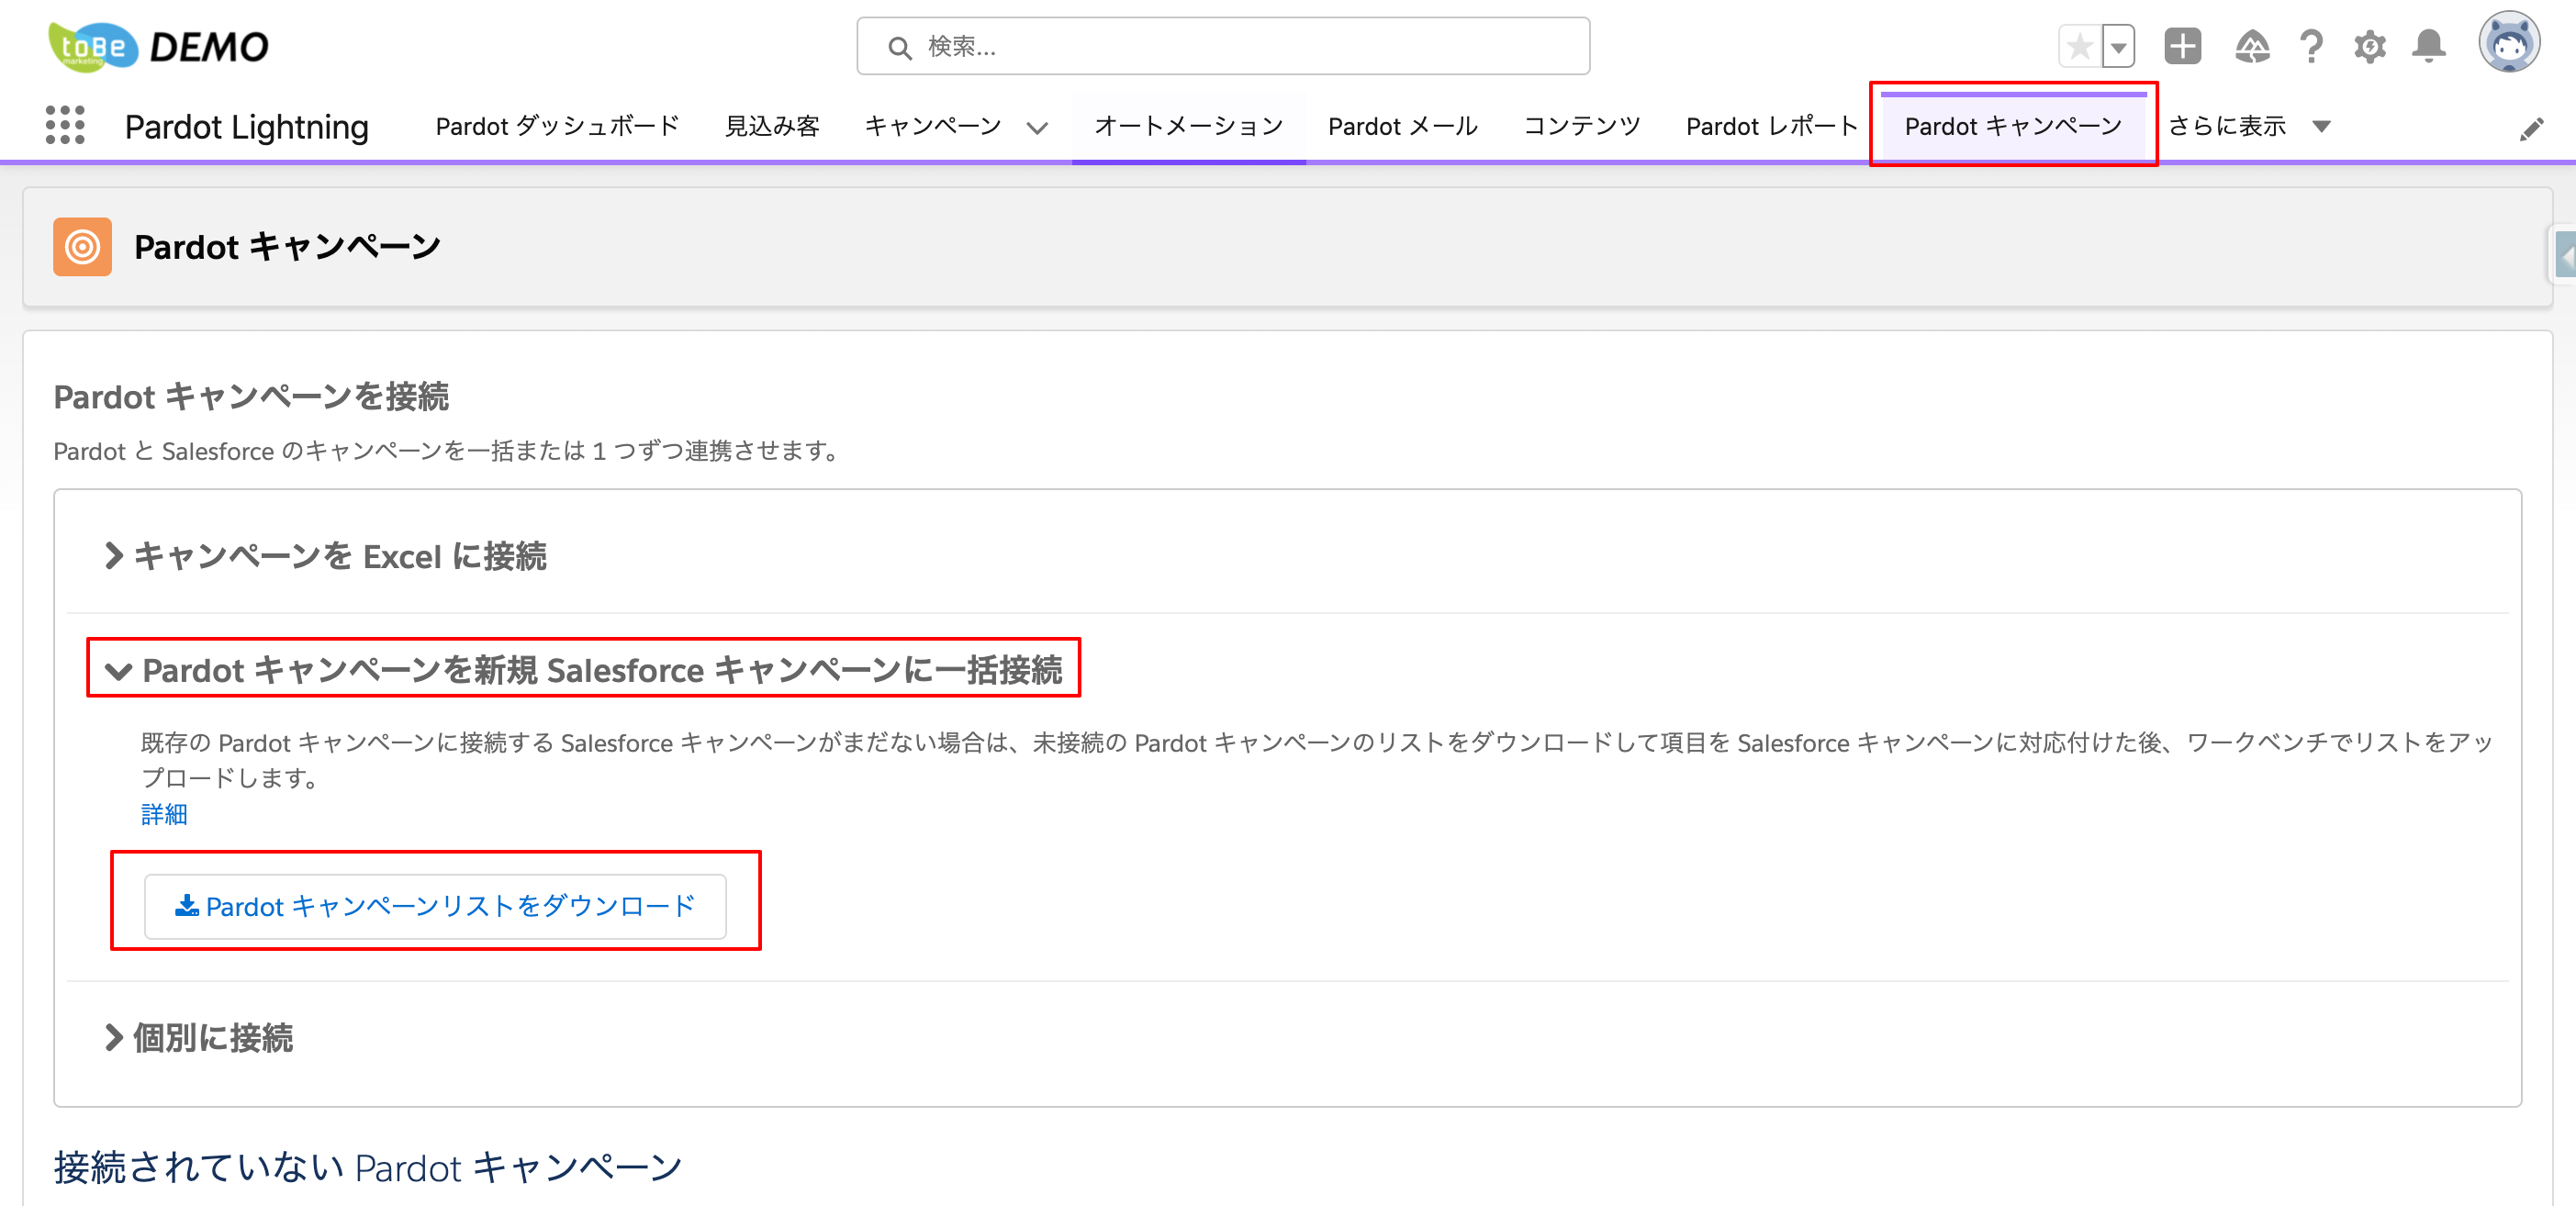2576x1206 pixels.
Task: Open the global create plus icon
Action: 2182,46
